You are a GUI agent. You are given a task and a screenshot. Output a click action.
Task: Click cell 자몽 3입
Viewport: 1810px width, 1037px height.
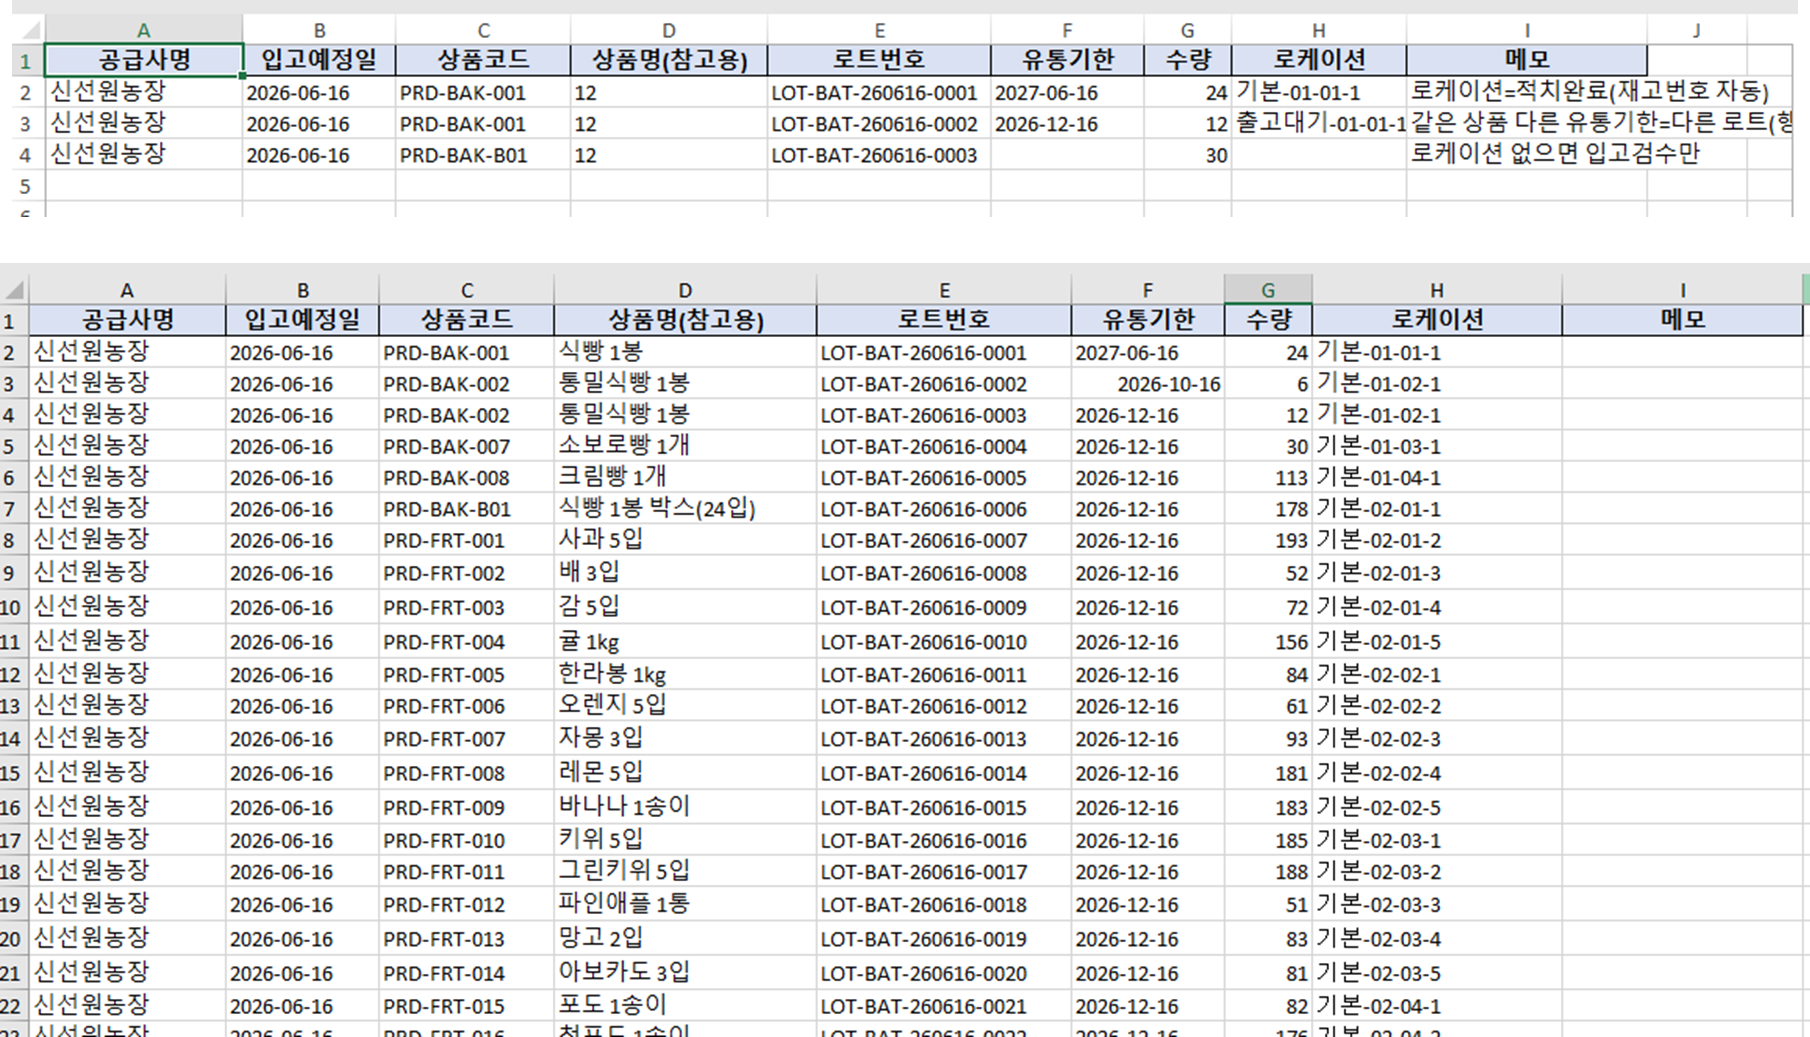pyautogui.click(x=684, y=739)
